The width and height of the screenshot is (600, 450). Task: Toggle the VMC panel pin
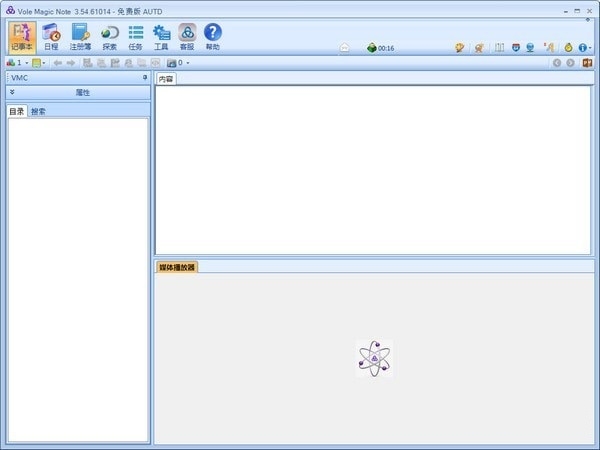[145, 78]
